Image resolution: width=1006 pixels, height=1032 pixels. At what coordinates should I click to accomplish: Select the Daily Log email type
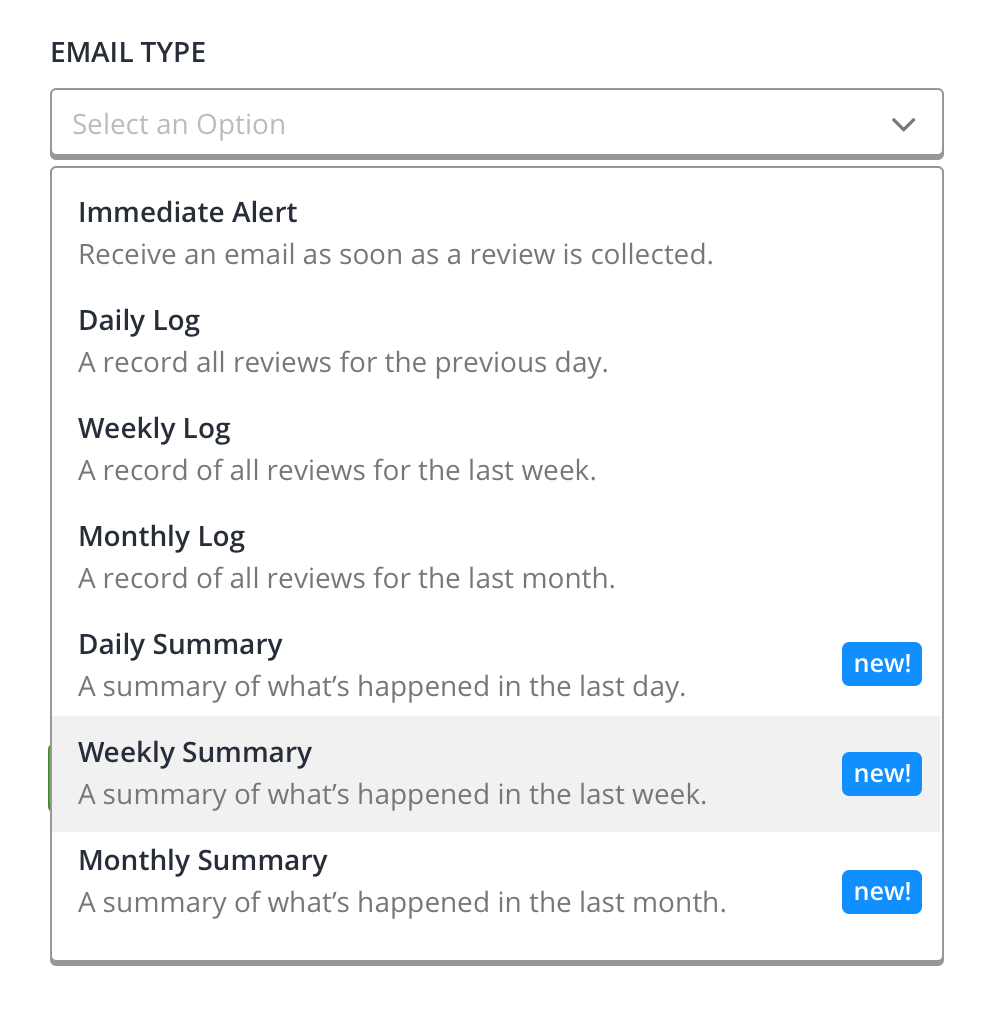click(497, 341)
